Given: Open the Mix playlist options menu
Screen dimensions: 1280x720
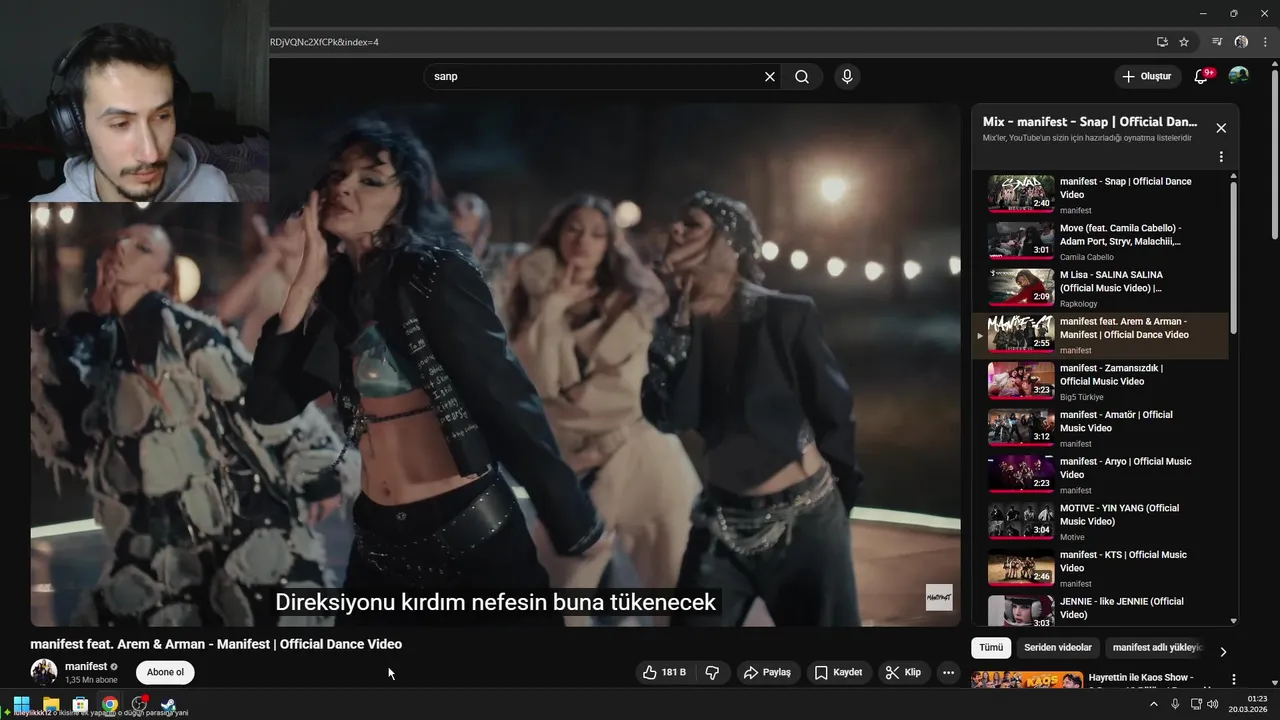Looking at the screenshot, I should (1221, 157).
